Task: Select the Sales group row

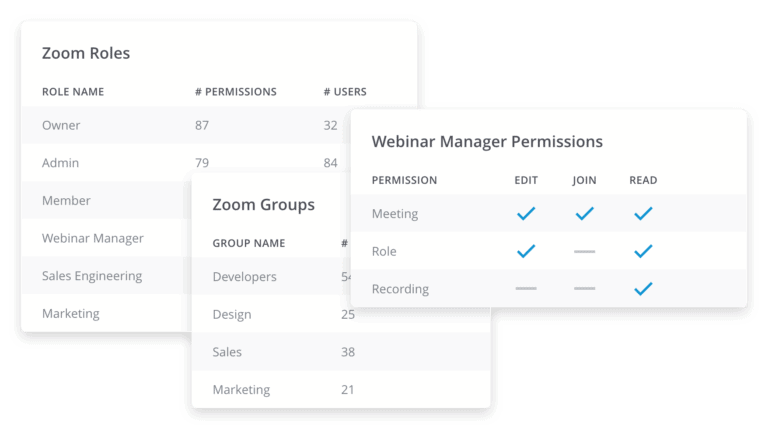Action: pyautogui.click(x=341, y=352)
